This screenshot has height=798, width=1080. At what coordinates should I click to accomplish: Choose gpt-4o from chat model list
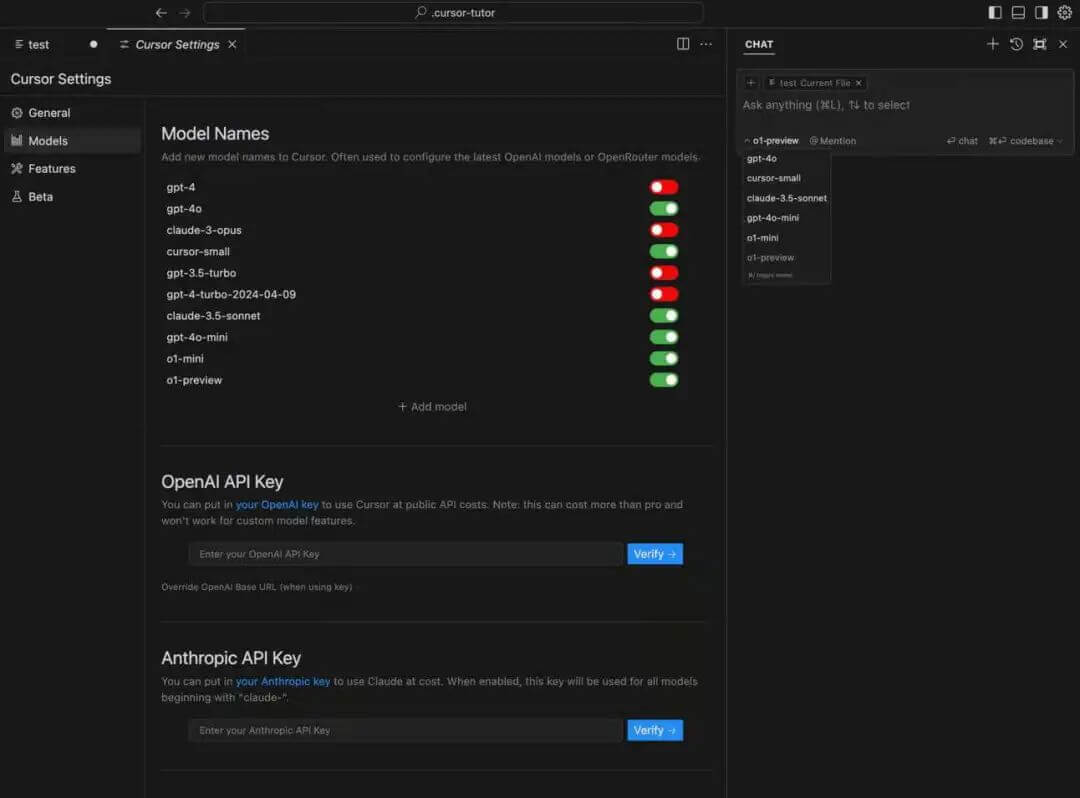point(762,158)
